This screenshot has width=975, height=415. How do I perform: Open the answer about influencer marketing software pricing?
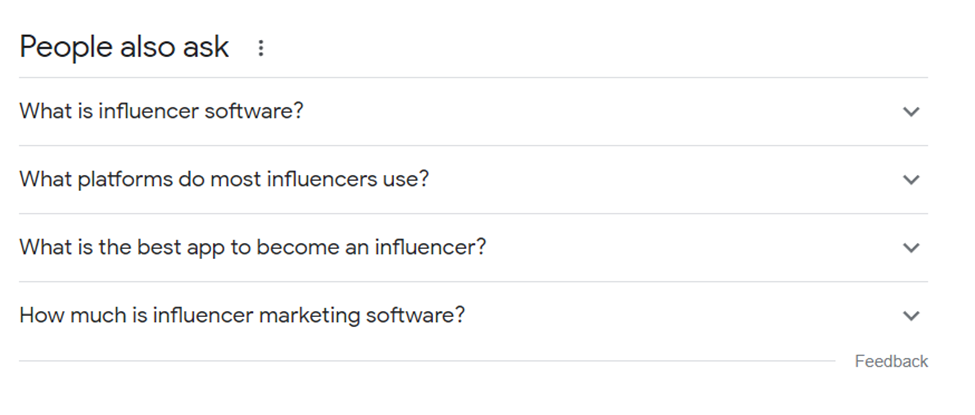tap(242, 315)
